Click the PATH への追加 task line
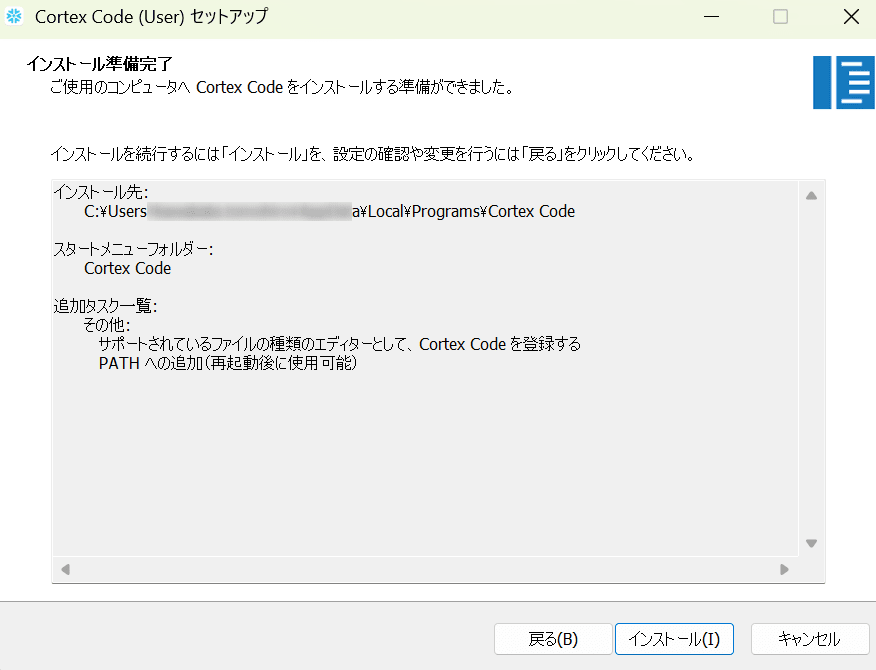The height and width of the screenshot is (670, 876). point(228,363)
